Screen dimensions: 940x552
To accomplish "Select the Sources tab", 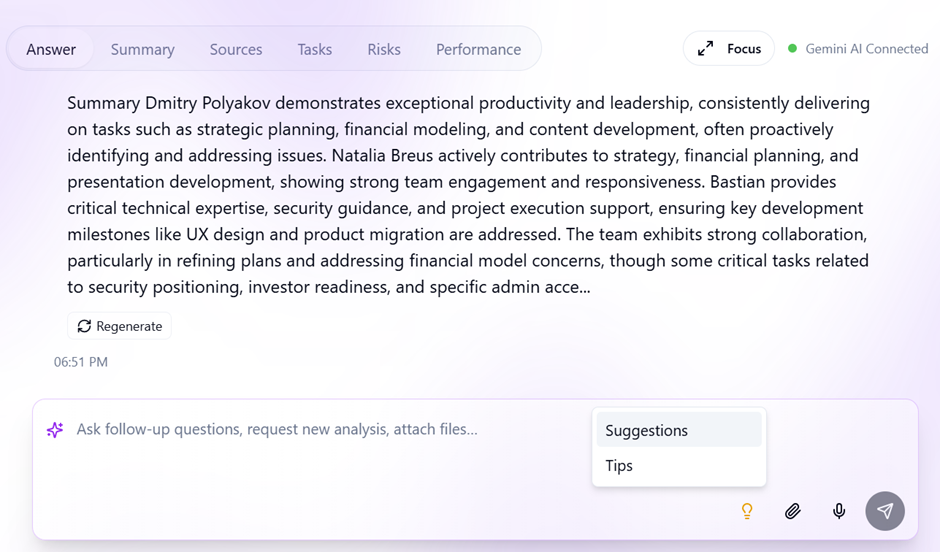I will (236, 49).
